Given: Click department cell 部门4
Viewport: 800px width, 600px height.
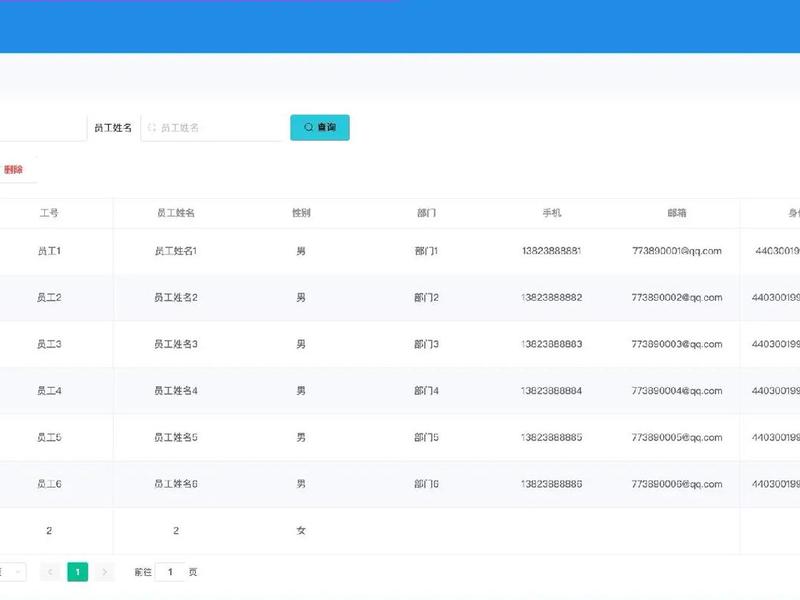Looking at the screenshot, I should click(427, 391).
